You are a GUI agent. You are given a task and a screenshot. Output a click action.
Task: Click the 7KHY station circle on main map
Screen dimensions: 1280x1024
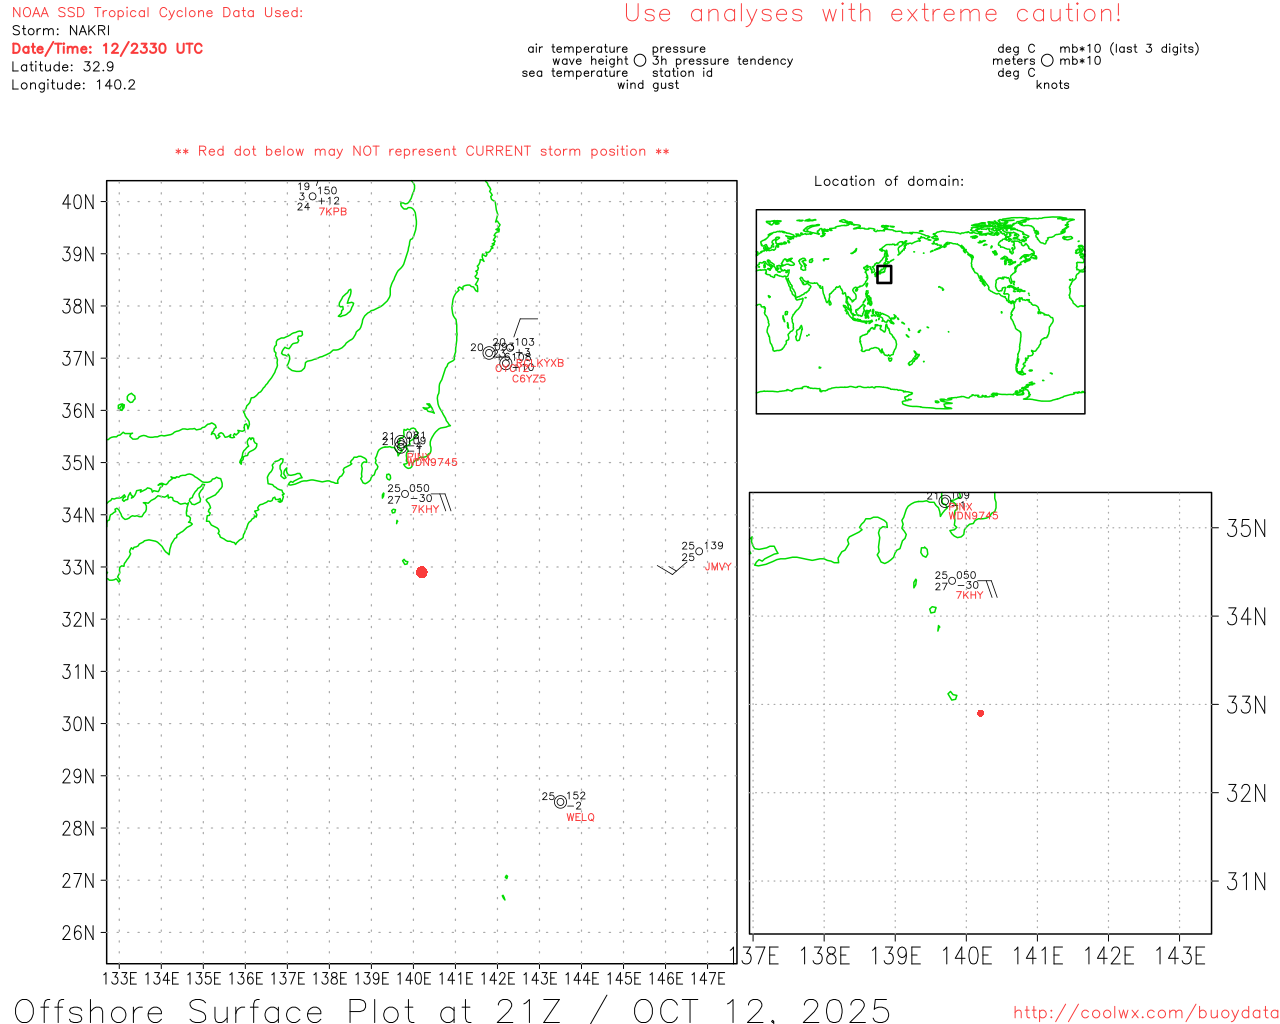(405, 494)
